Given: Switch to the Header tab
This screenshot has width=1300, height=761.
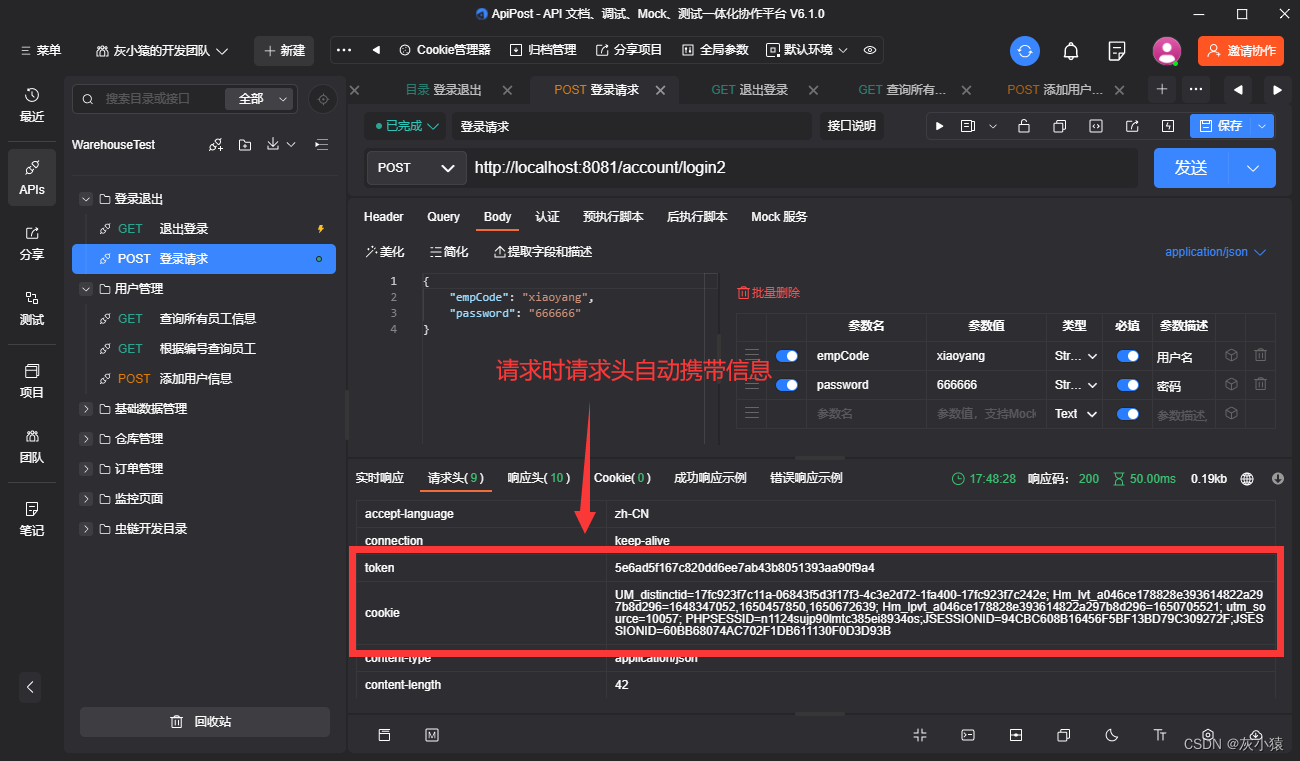Looking at the screenshot, I should click(x=384, y=217).
